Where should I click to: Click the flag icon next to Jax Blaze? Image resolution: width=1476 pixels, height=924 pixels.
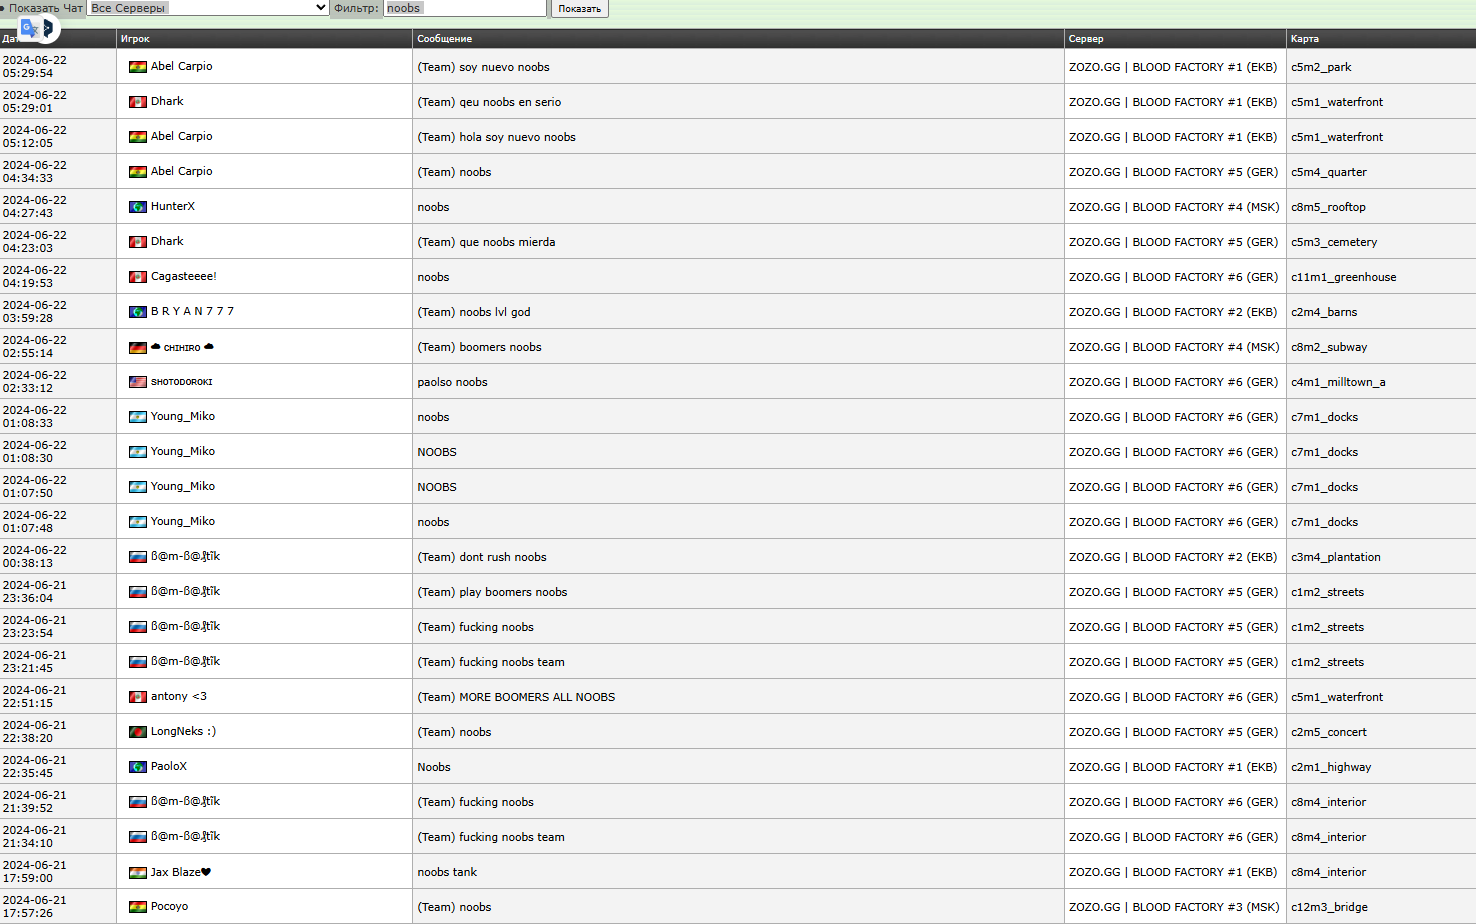coord(138,872)
